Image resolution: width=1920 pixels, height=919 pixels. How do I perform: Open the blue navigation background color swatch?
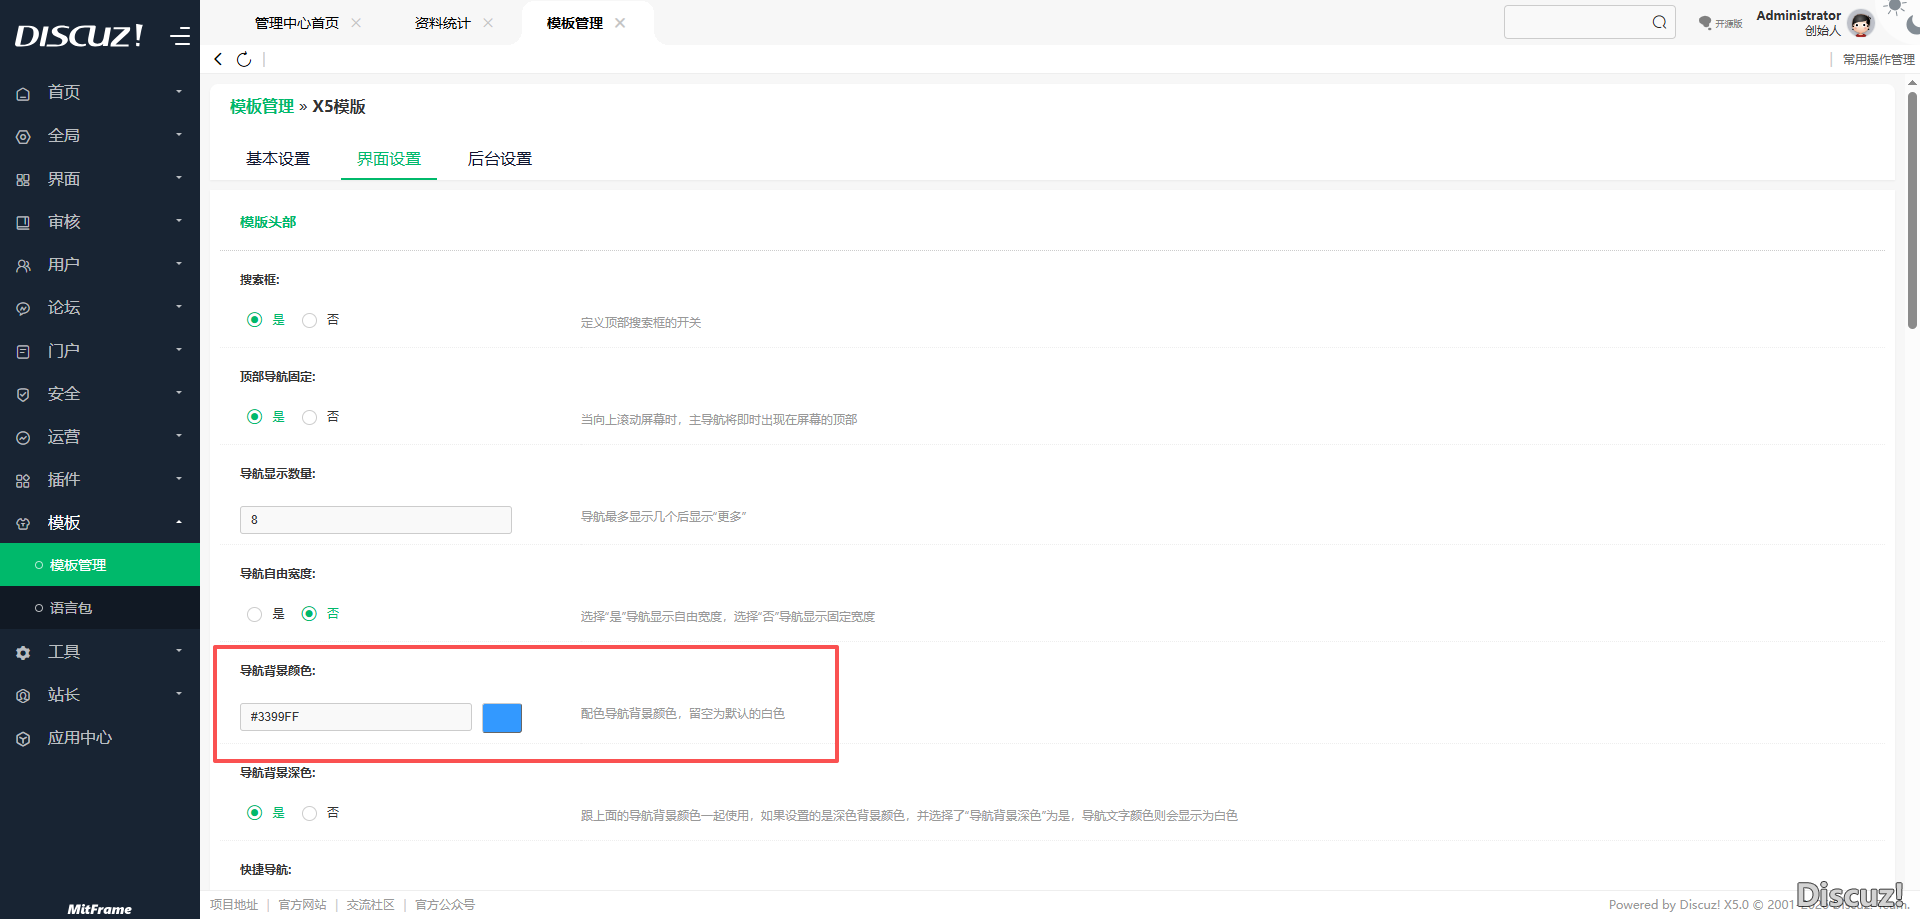(x=502, y=718)
